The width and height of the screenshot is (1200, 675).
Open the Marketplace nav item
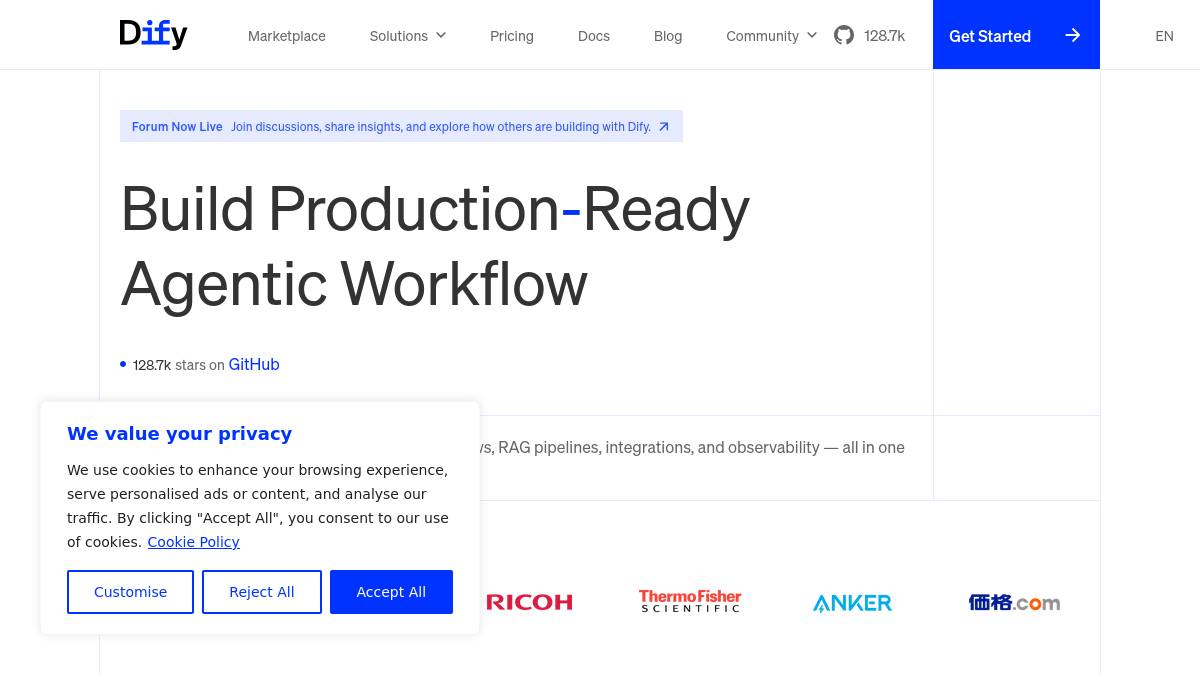[x=287, y=36]
